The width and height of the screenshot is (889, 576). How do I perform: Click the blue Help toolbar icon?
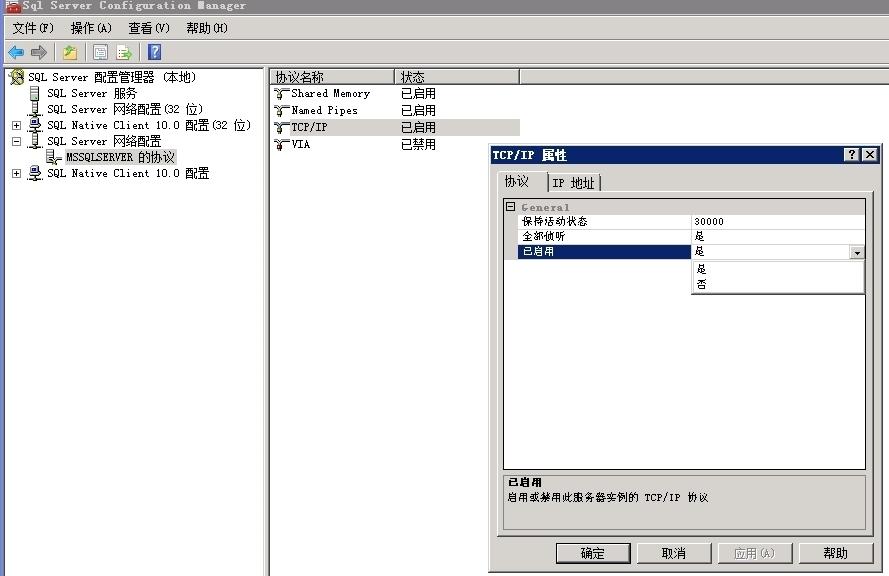point(154,52)
